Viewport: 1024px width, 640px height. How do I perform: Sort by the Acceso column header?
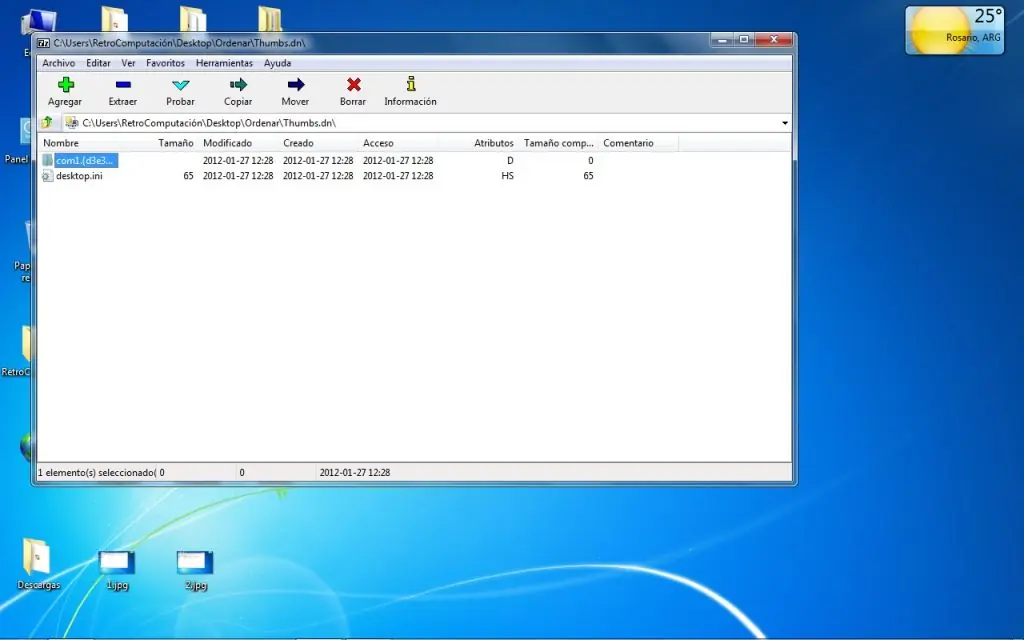398,143
